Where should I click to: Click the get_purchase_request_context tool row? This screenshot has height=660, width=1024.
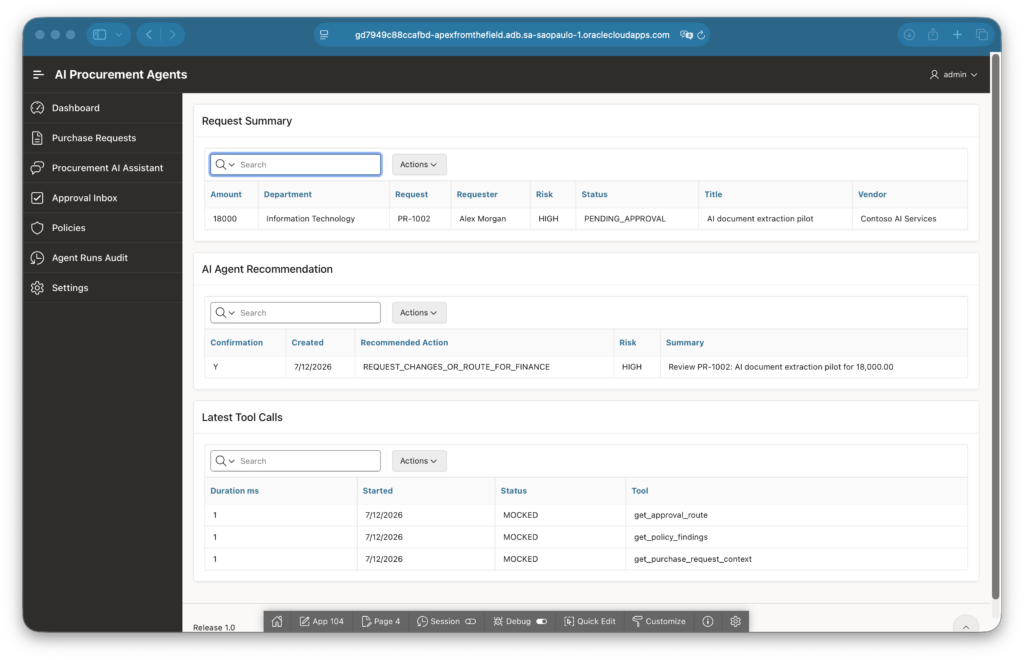pyautogui.click(x=692, y=559)
